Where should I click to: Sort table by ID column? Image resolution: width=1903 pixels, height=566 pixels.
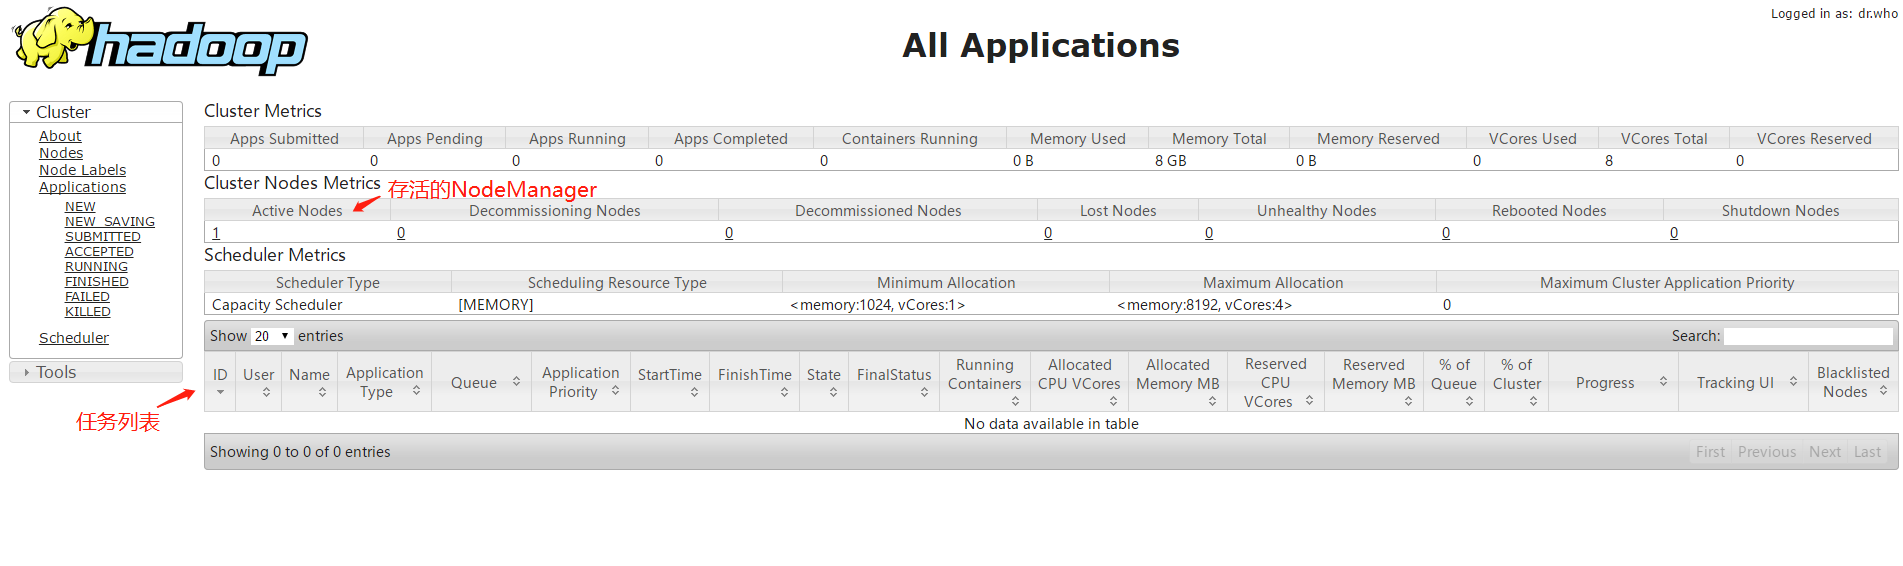(220, 382)
